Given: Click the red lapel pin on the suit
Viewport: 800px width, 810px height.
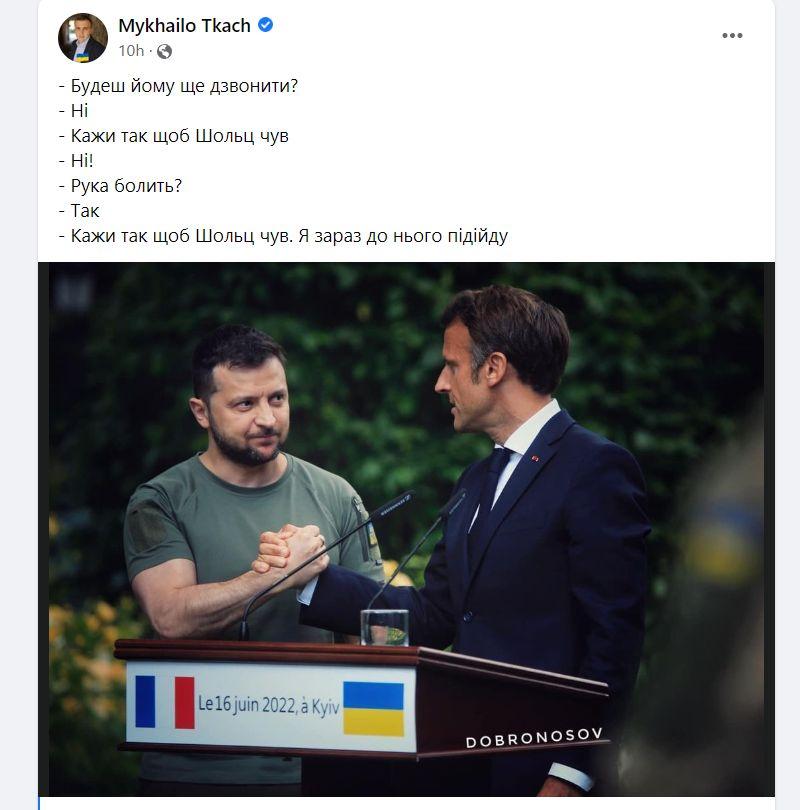Looking at the screenshot, I should pos(534,459).
